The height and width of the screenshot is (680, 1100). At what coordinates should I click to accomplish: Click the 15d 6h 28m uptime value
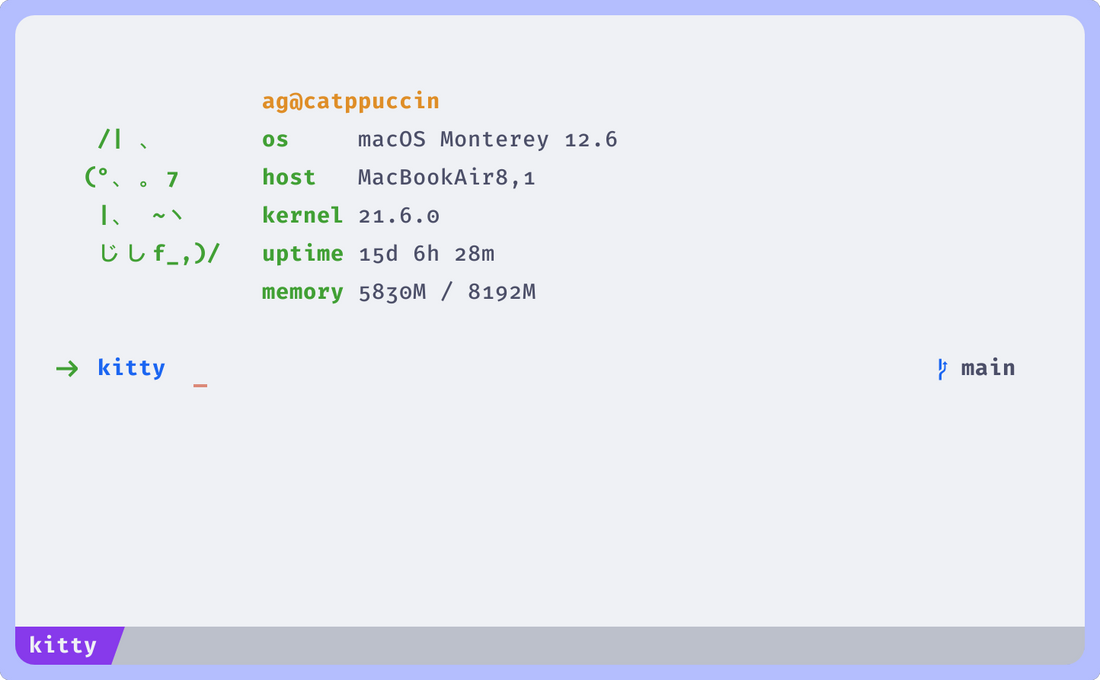[427, 253]
